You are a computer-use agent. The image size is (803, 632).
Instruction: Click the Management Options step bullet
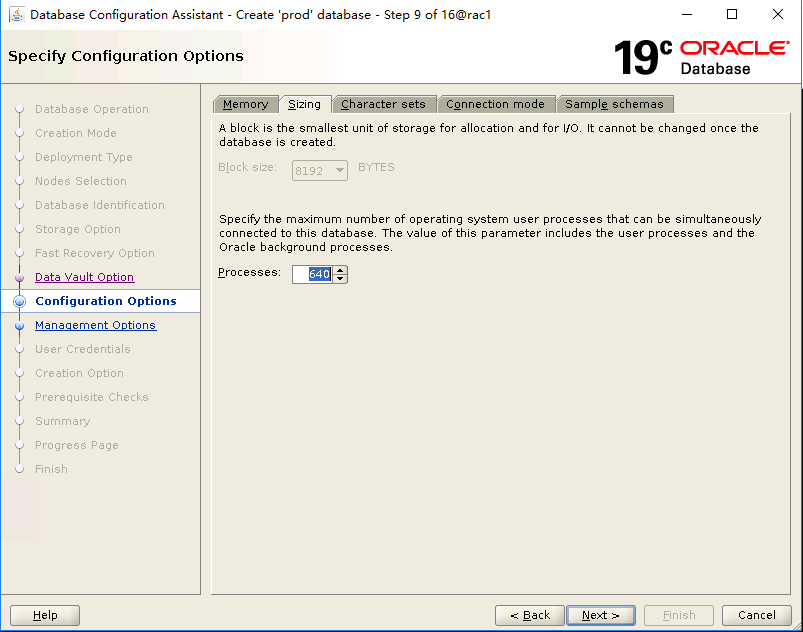click(19, 325)
